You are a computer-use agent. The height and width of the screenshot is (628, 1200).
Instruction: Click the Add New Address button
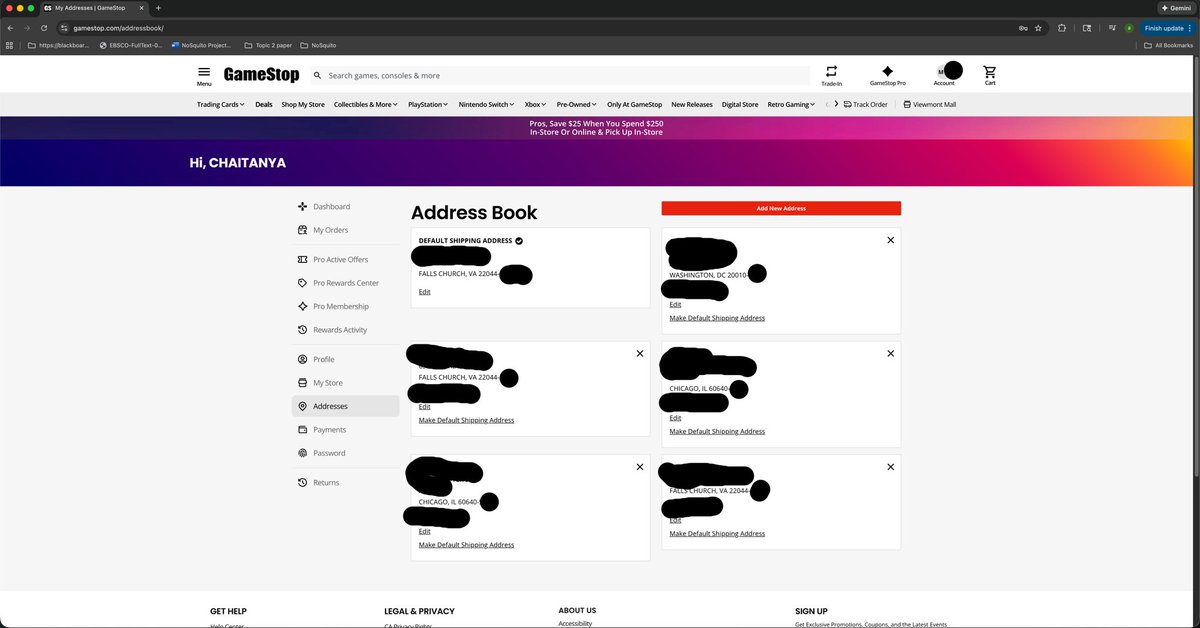pos(781,208)
